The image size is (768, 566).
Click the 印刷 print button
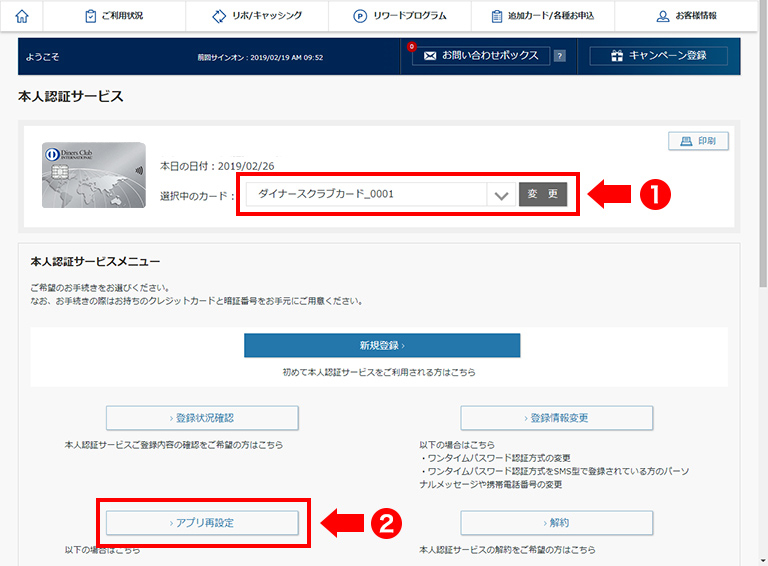(x=698, y=142)
